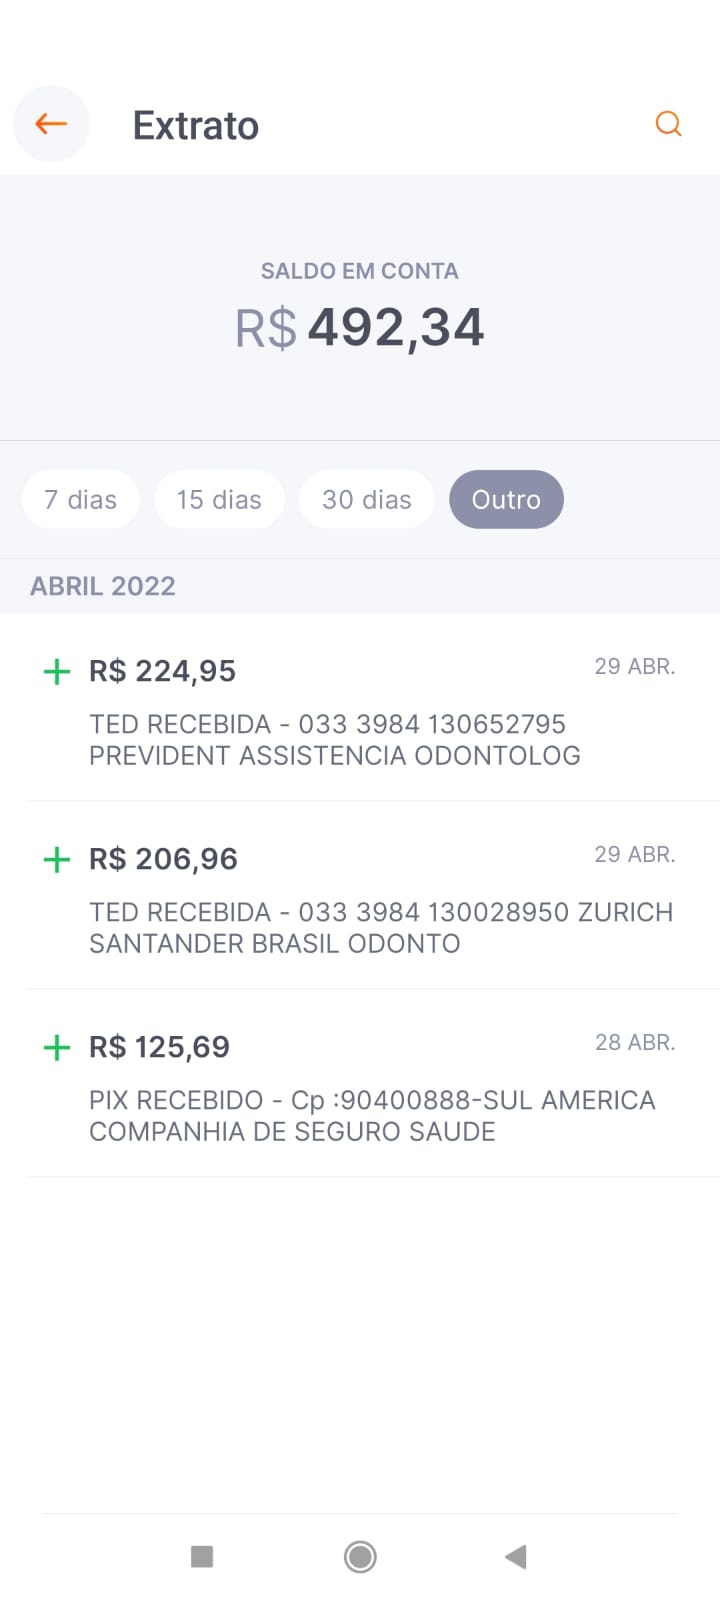Open the PIX Recebido Sul America entry
The width and height of the screenshot is (720, 1600).
372,1115
